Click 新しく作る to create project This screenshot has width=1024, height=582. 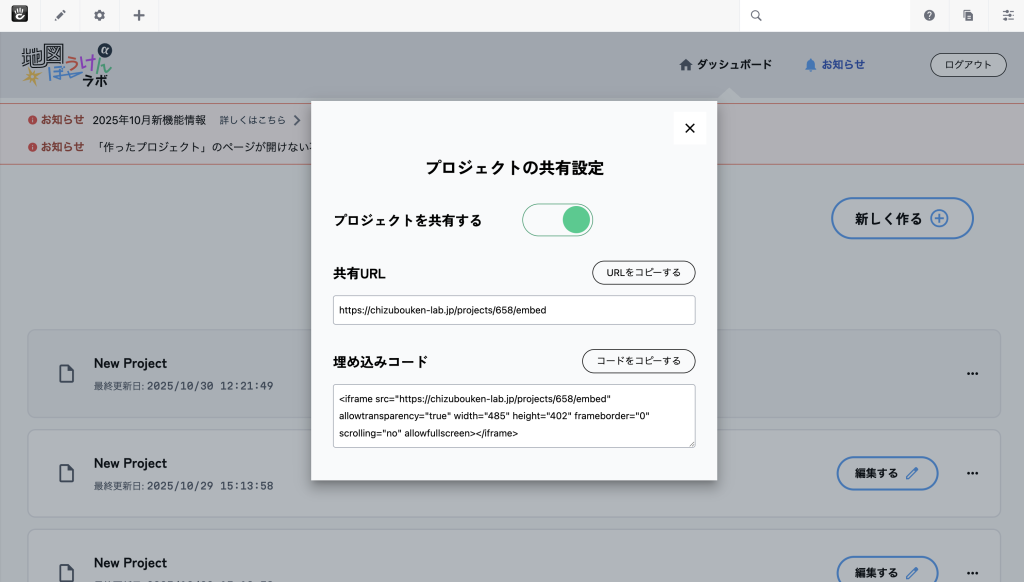point(901,218)
